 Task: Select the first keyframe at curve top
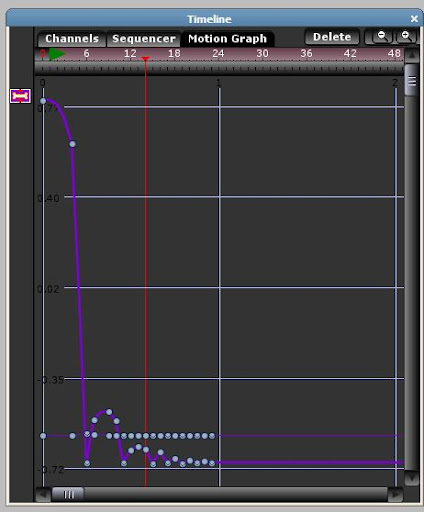[x=43, y=101]
